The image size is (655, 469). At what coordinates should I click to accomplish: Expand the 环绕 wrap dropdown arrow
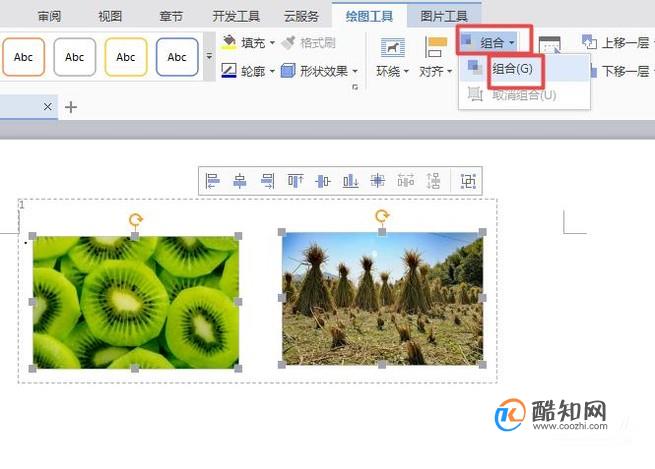(406, 71)
